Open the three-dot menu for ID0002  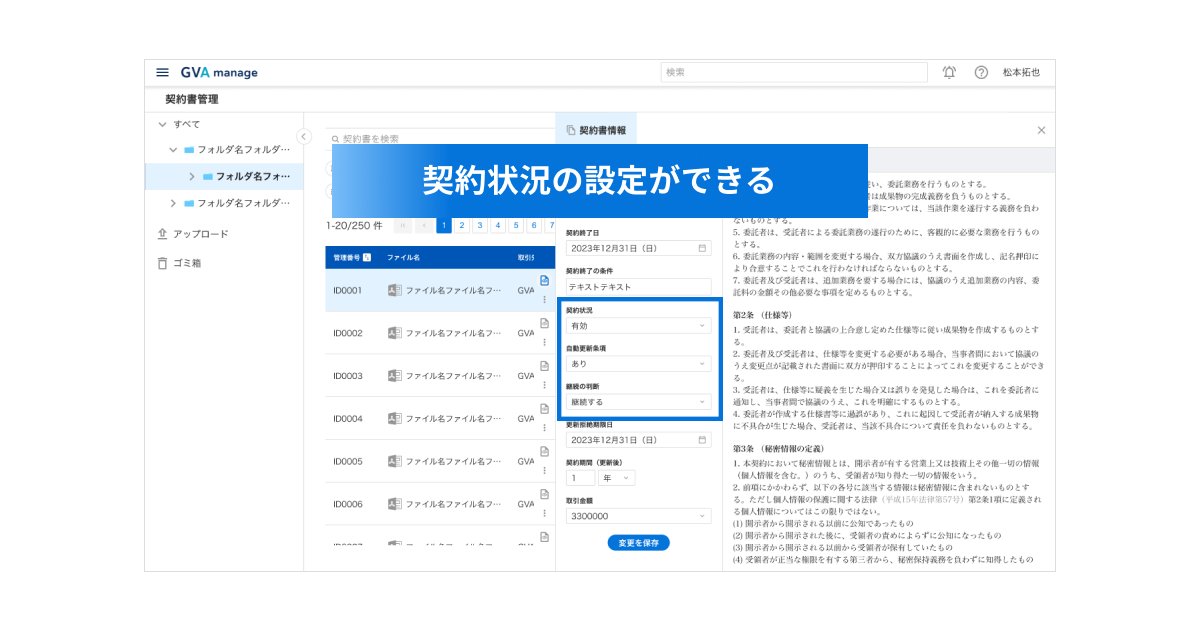tap(544, 343)
